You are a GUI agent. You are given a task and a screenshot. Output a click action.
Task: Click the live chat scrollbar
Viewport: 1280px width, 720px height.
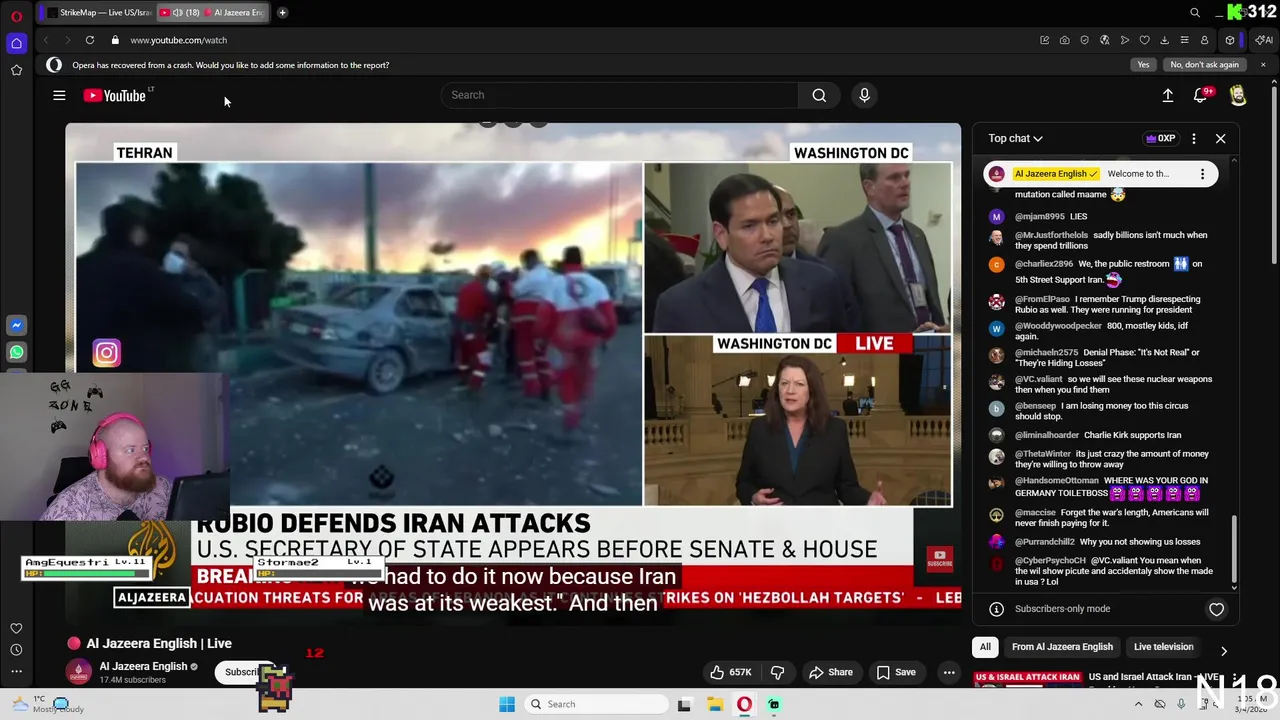click(1234, 551)
